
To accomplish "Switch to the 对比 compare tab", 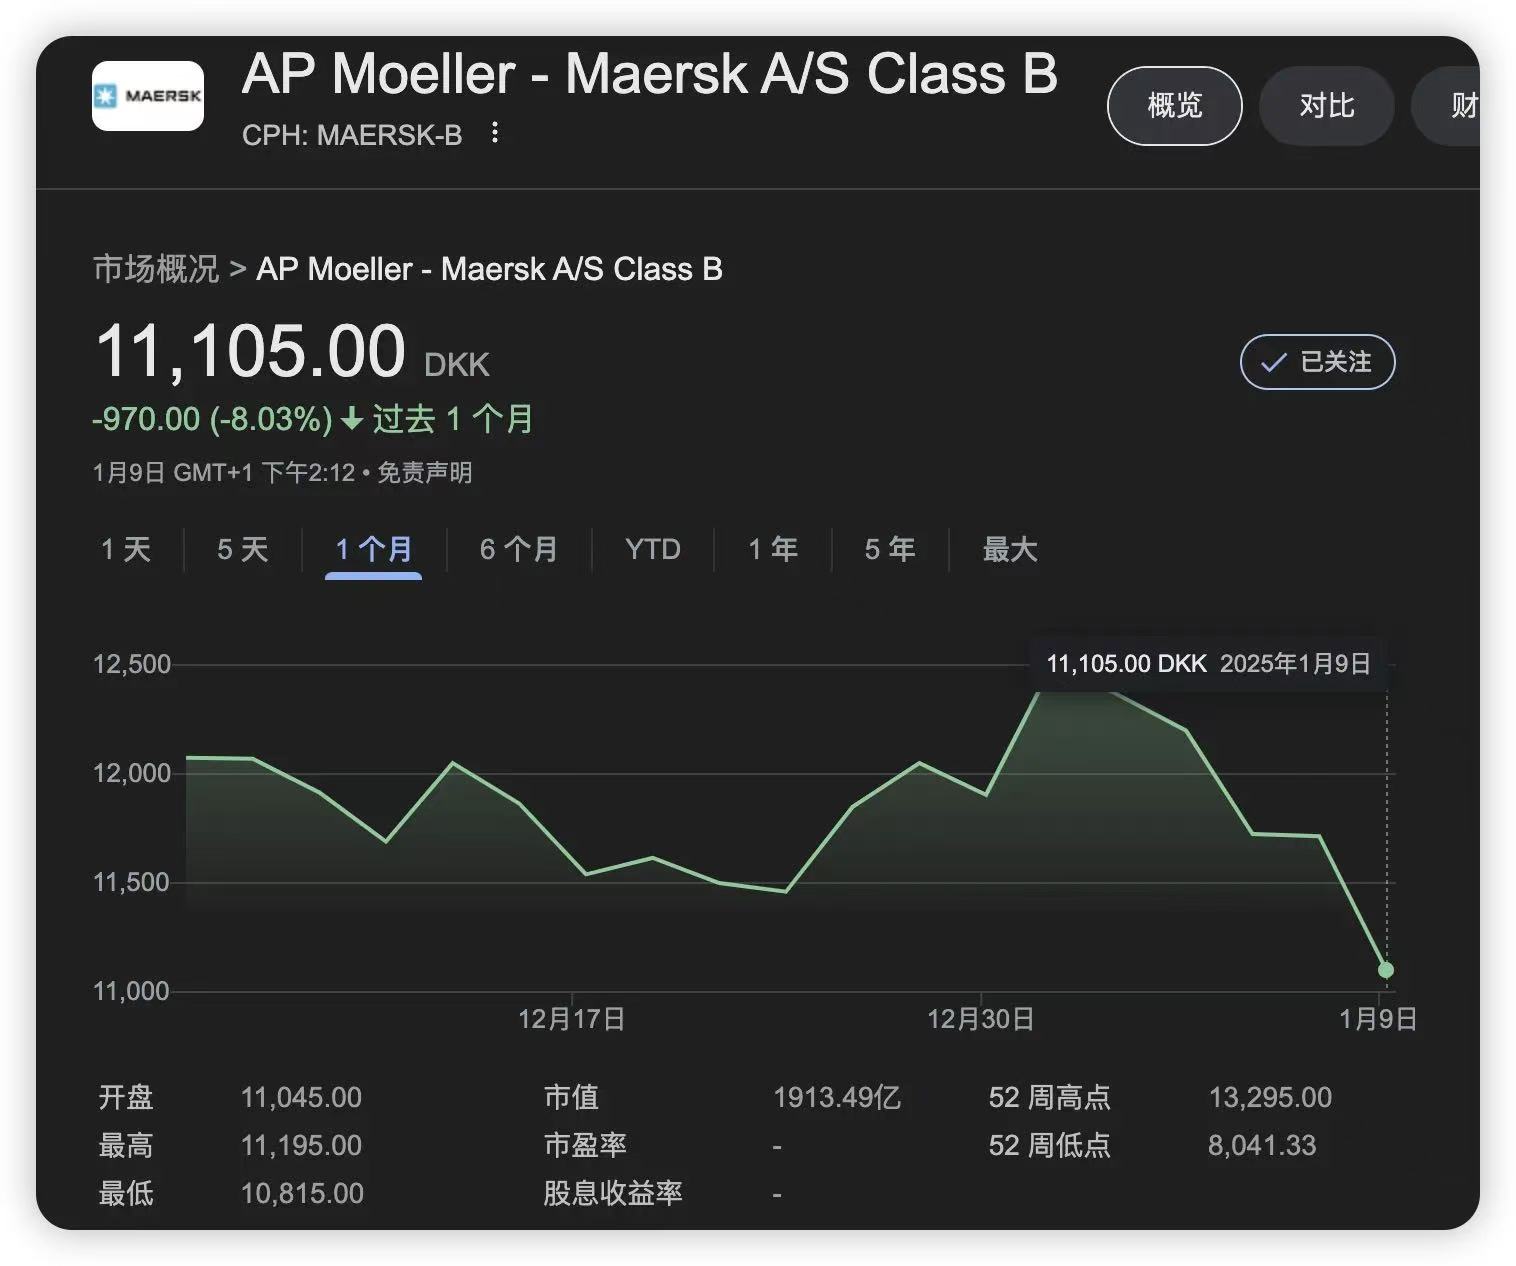I will [1326, 106].
